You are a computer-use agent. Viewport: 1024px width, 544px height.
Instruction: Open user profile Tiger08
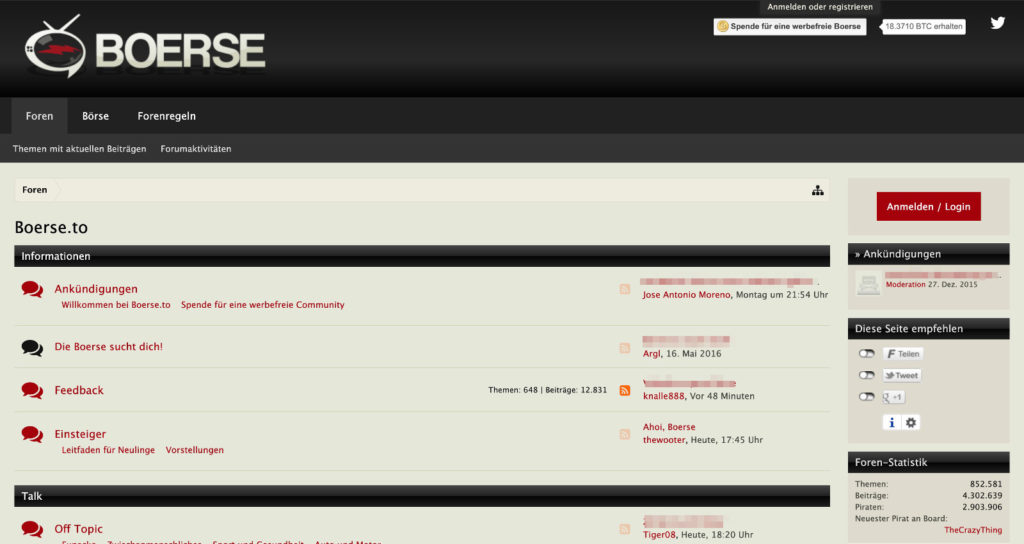pos(659,535)
